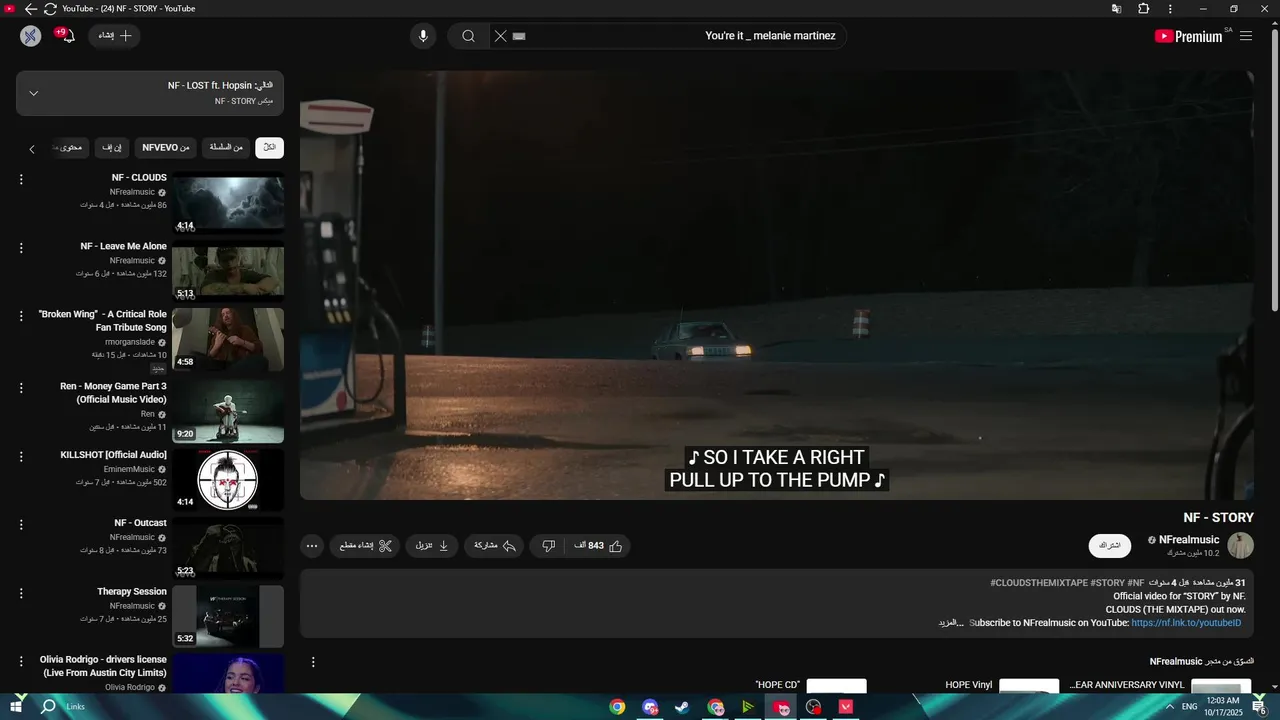Share the video with the share arrow button
Viewport: 1280px width, 720px height.
click(x=494, y=546)
